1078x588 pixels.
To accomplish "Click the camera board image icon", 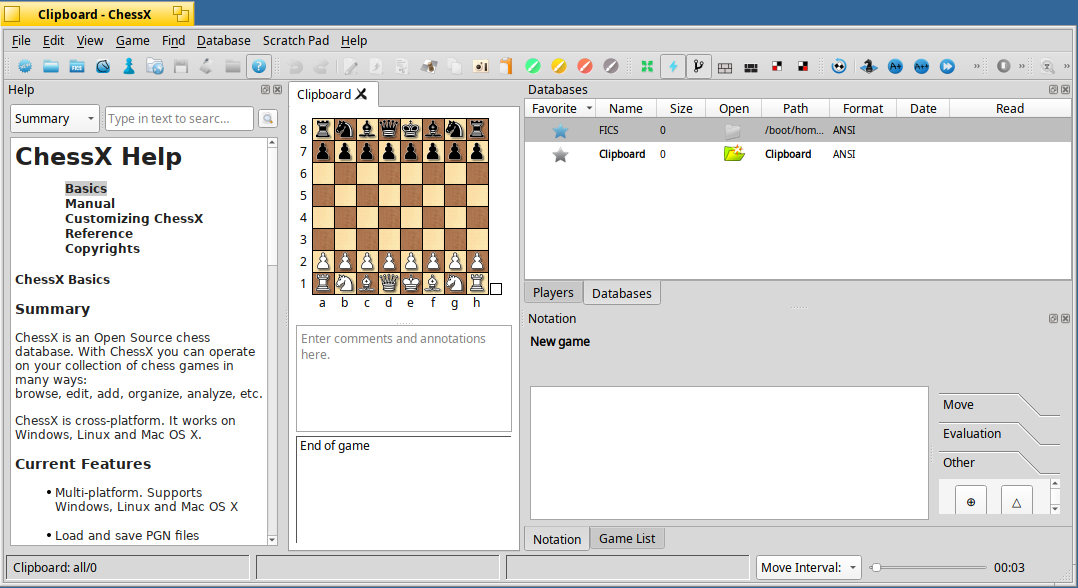I will click(x=481, y=66).
